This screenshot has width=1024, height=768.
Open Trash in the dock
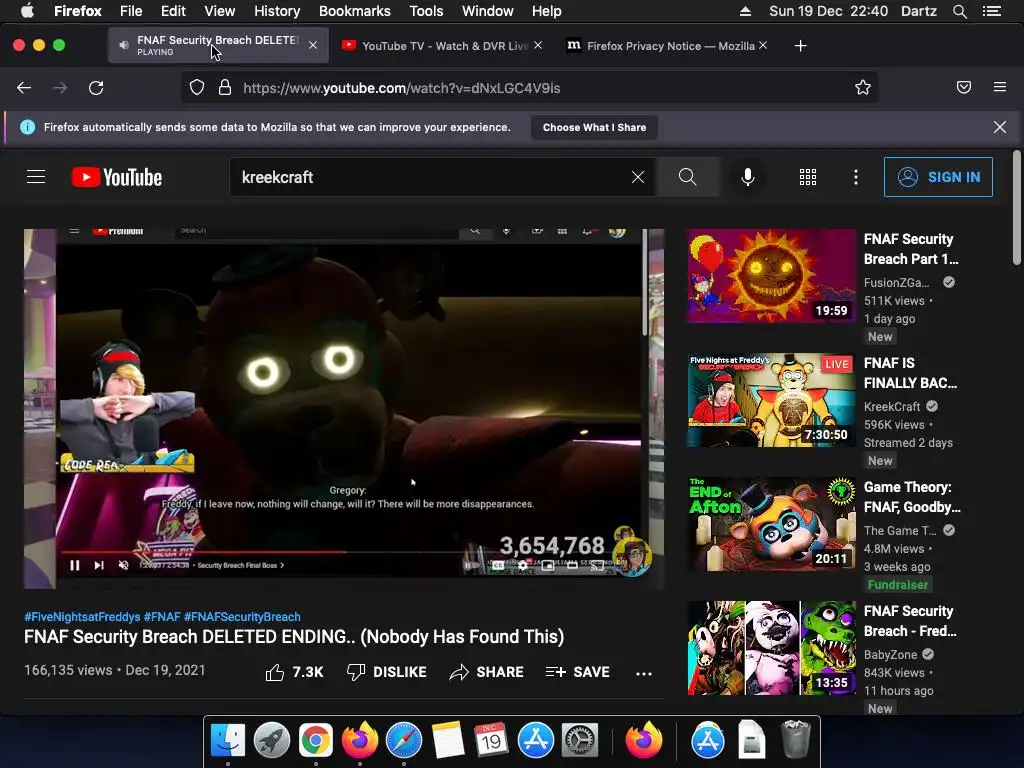coord(796,739)
